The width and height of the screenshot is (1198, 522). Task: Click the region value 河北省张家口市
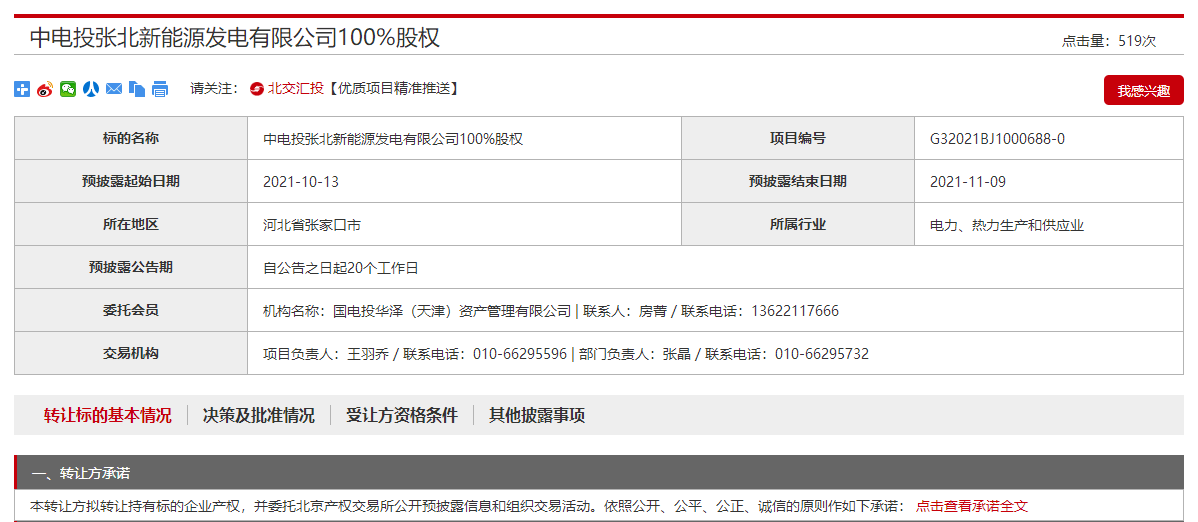click(x=312, y=225)
